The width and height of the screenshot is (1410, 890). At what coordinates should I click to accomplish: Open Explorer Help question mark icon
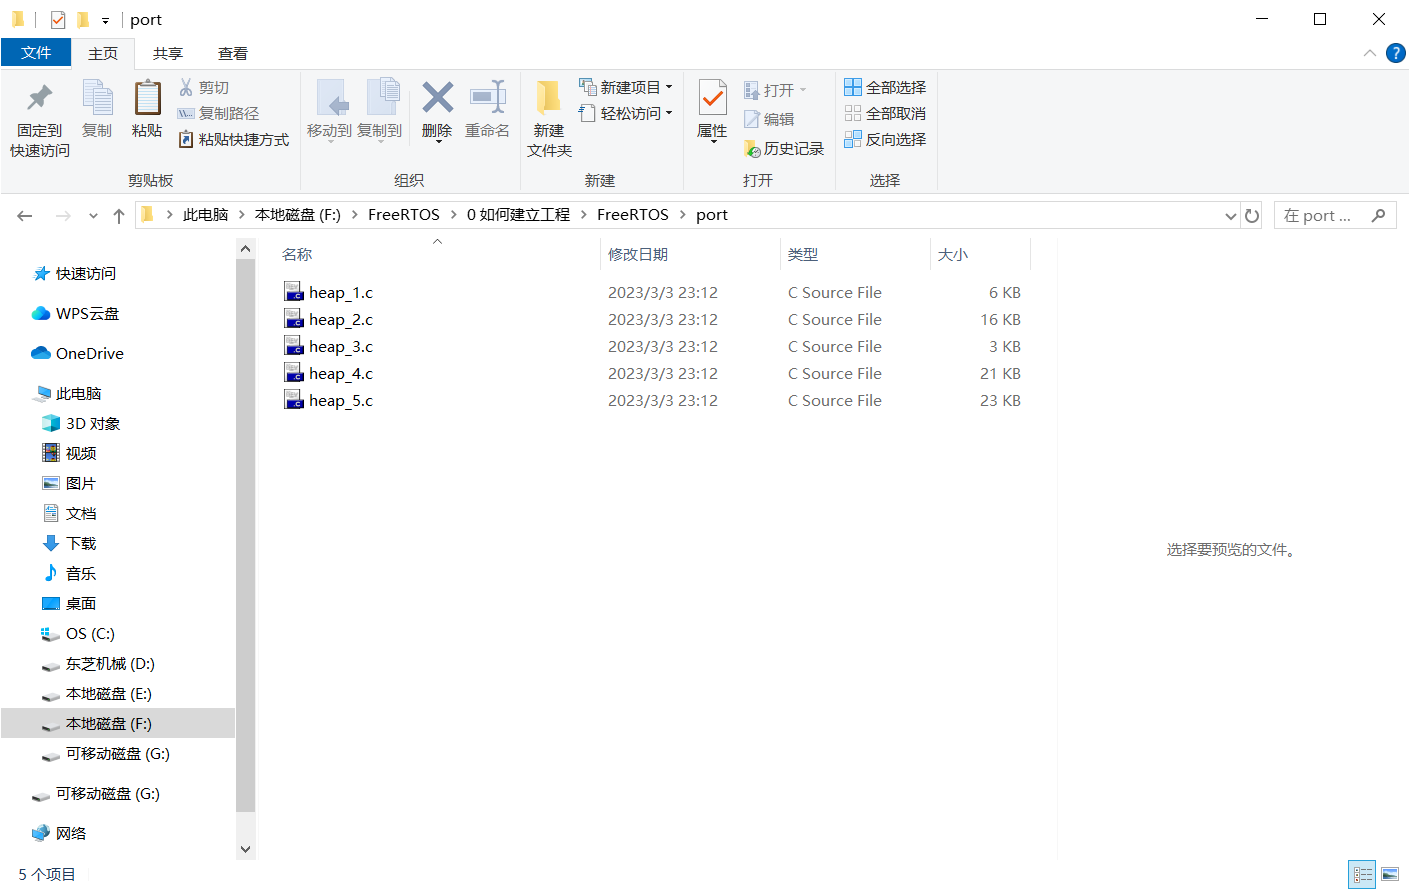coord(1396,53)
